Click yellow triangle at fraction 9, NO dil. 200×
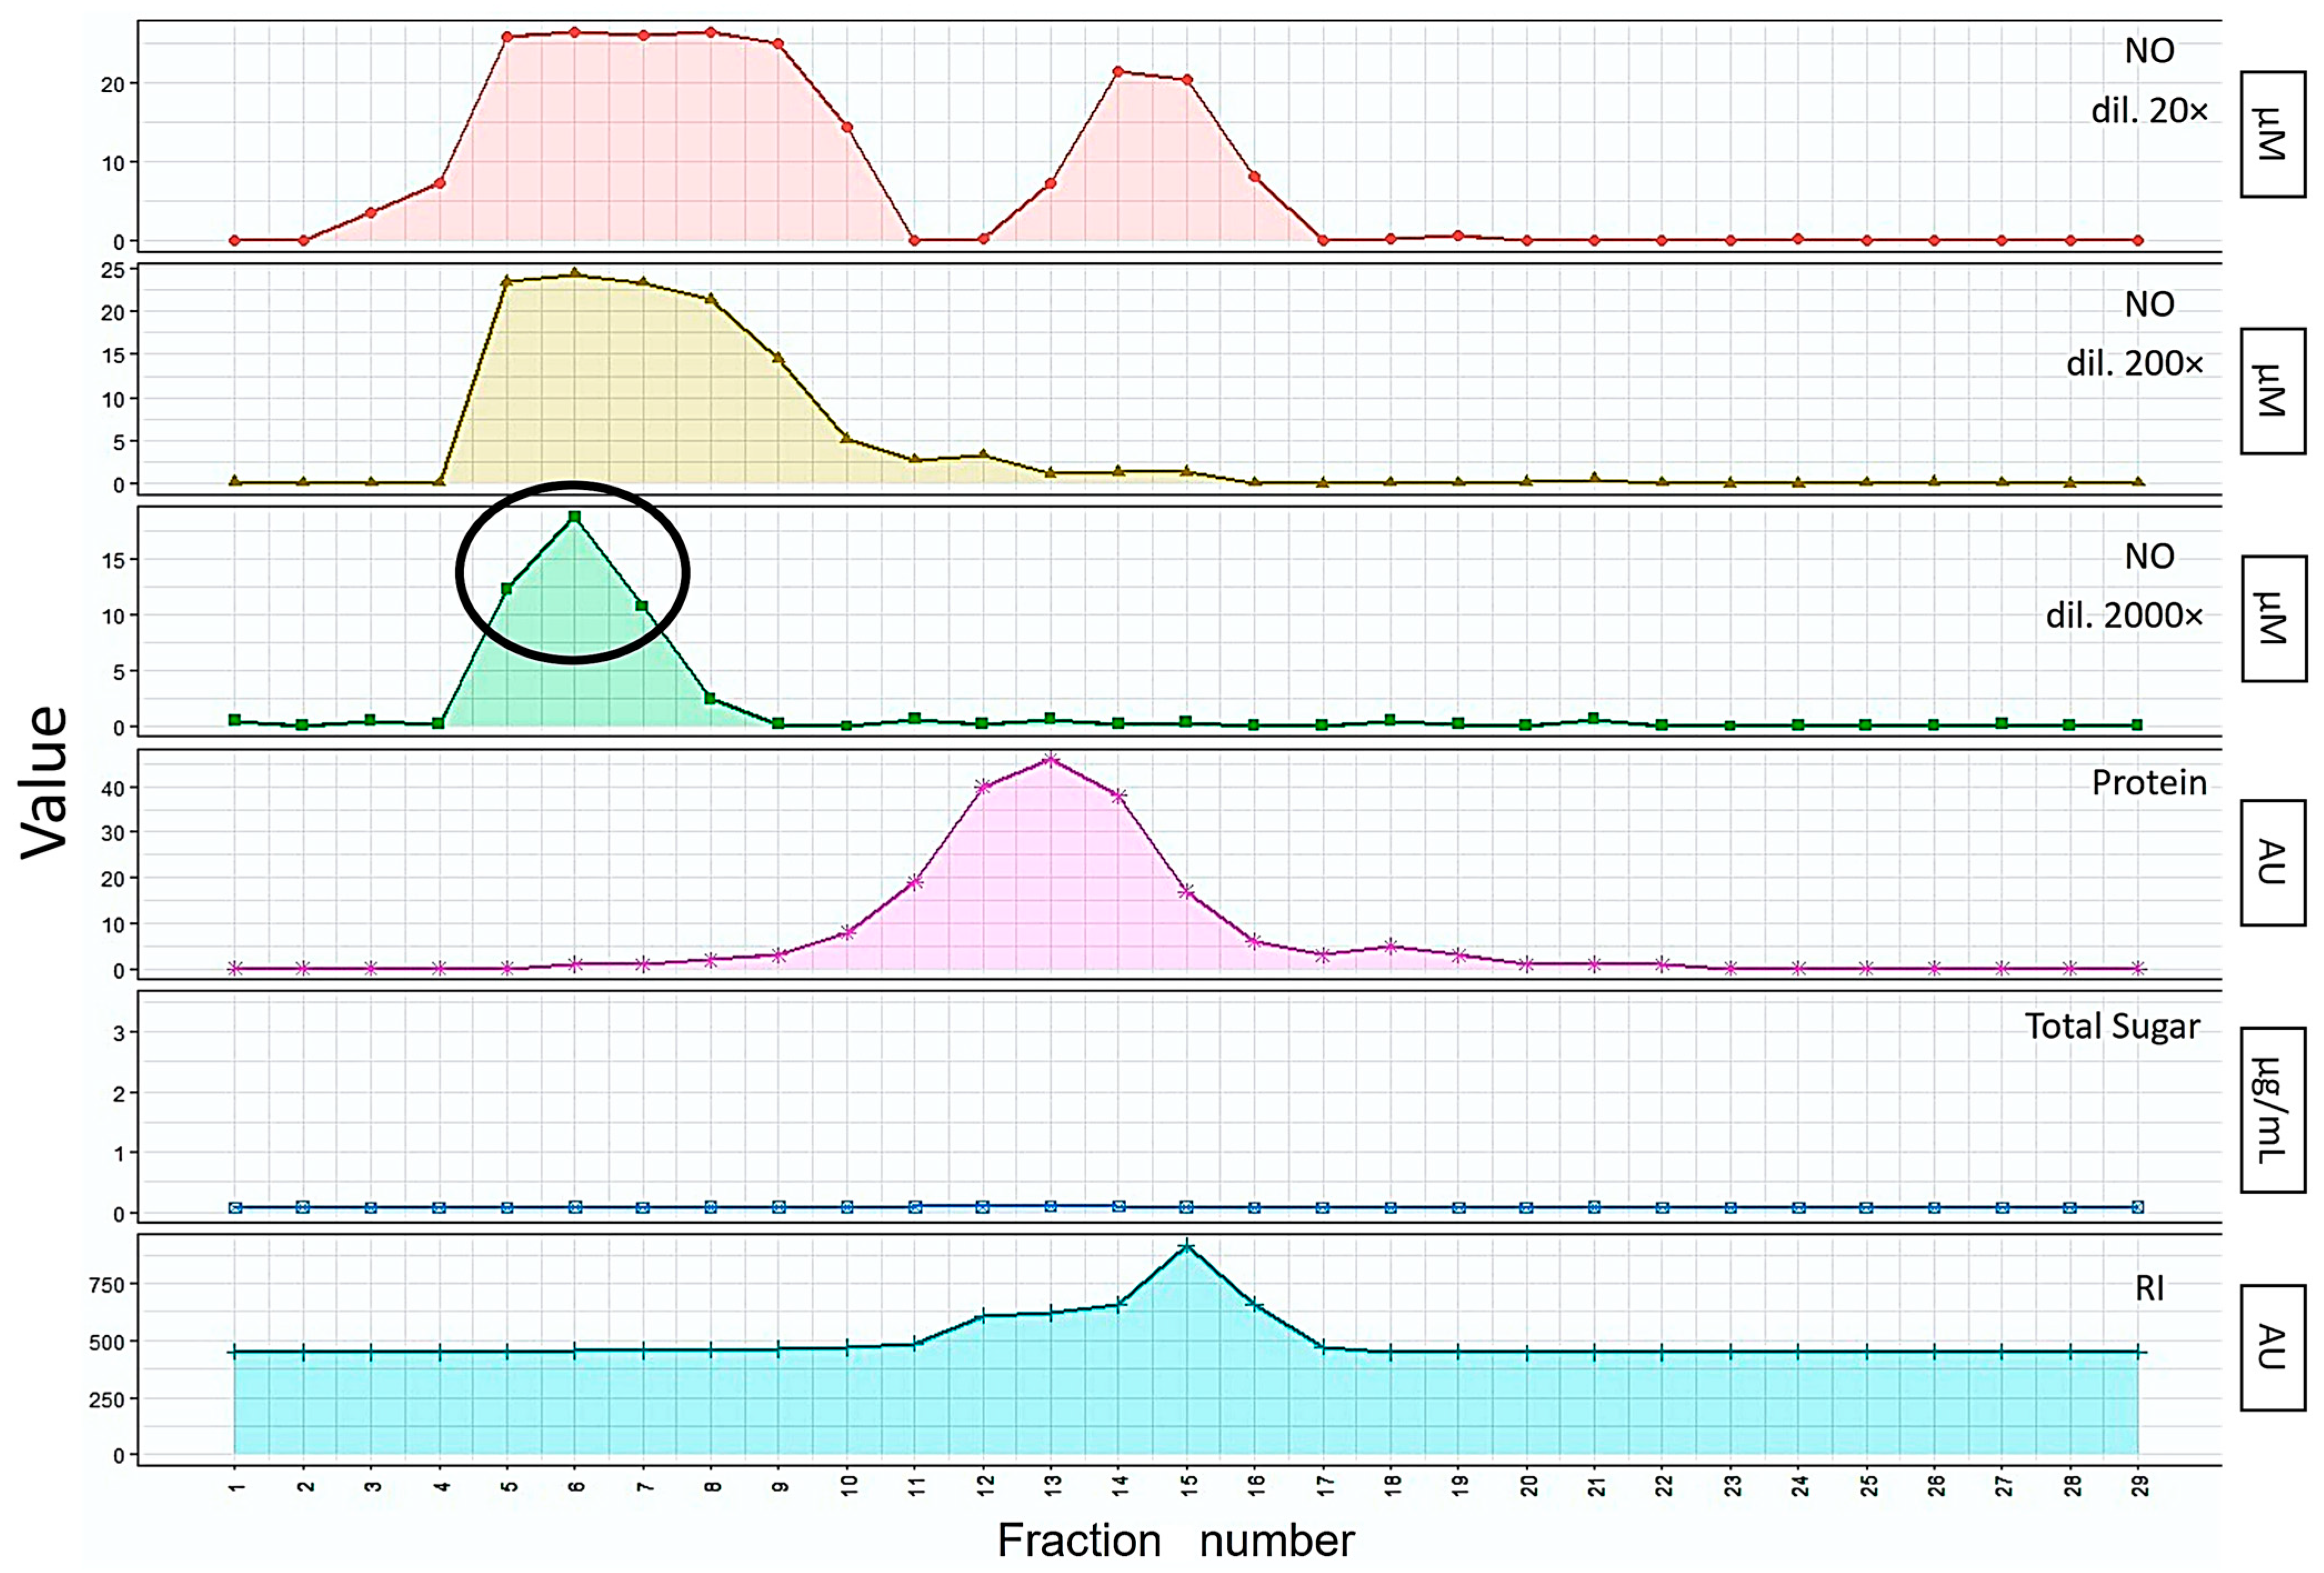 pos(778,357)
